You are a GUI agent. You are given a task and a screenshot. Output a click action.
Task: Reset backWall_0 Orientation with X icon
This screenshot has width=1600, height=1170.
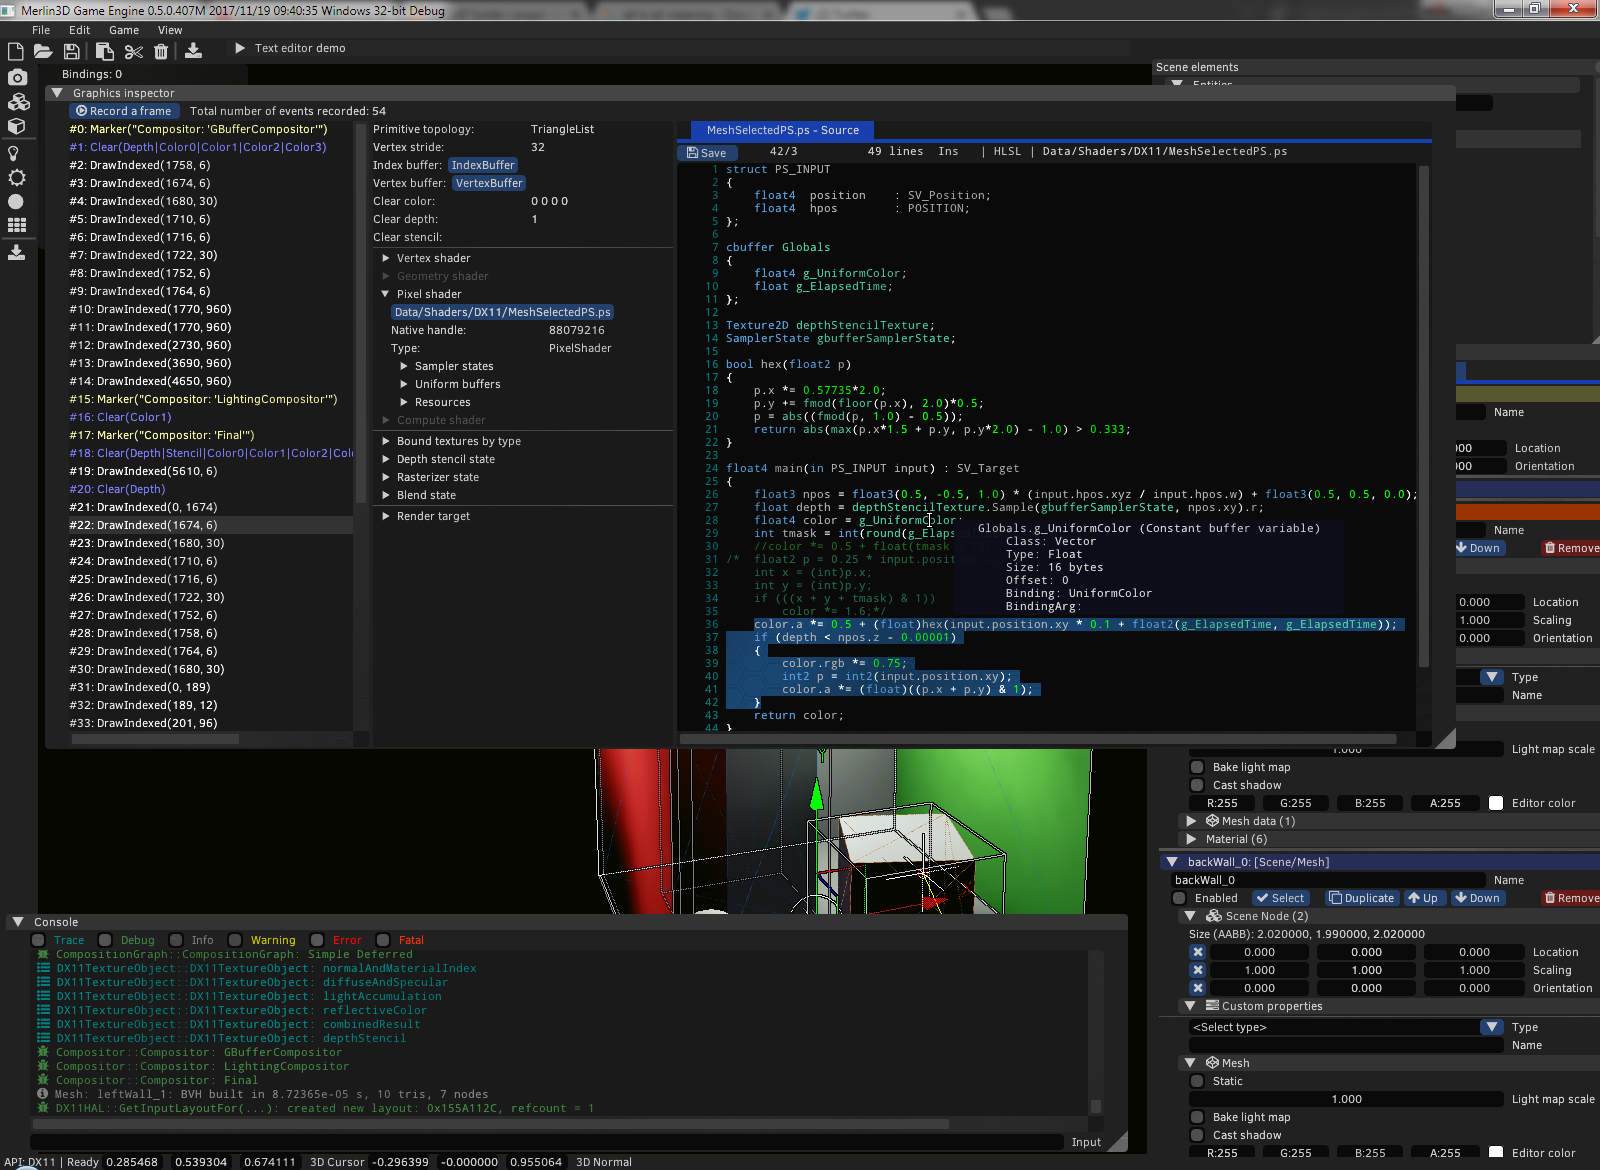point(1198,988)
